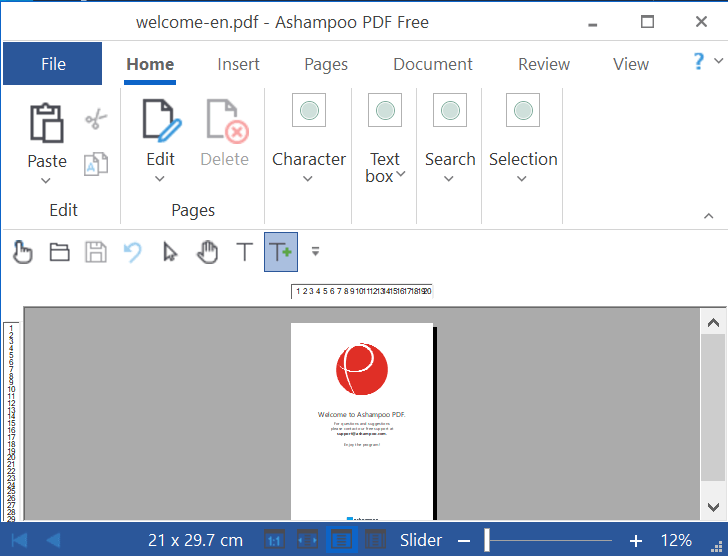The height and width of the screenshot is (556, 728).
Task: Select the Hand pan tool
Action: tap(207, 252)
